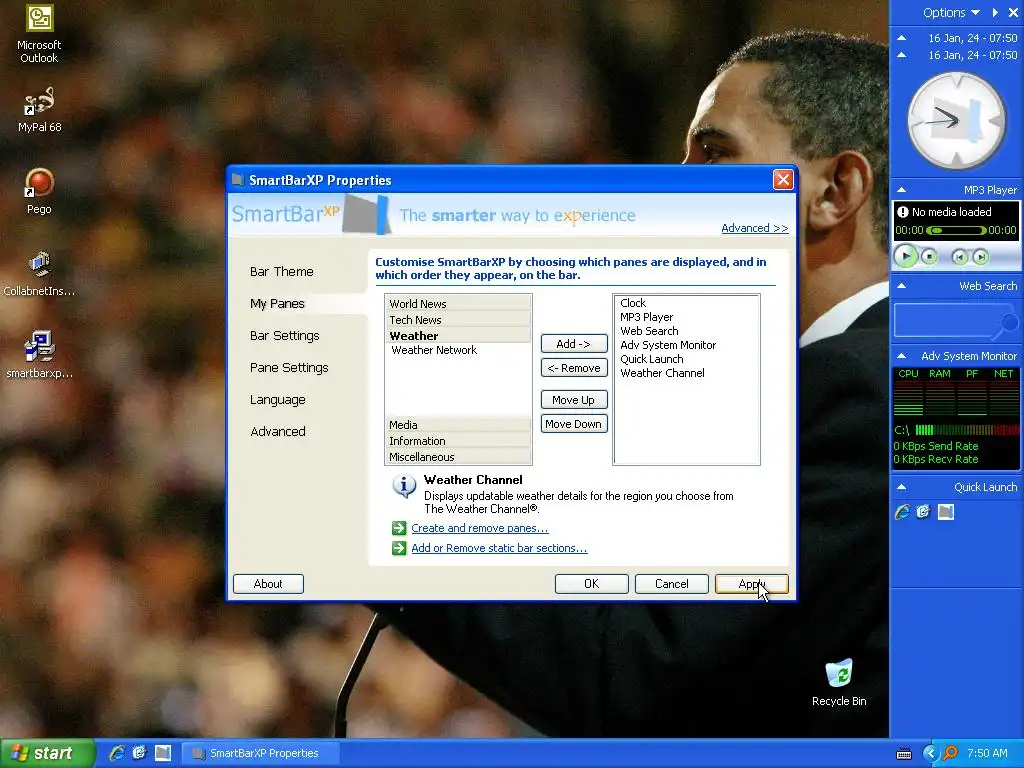The width and height of the screenshot is (1024, 768).
Task: Click Internet Explorer in taskbar quick launch
Action: coord(117,753)
